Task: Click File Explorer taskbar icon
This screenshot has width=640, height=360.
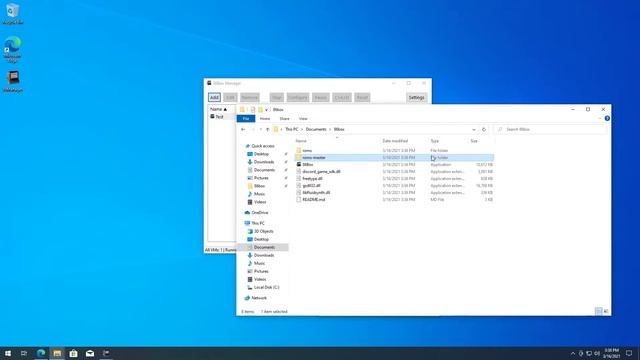Action: (57, 353)
